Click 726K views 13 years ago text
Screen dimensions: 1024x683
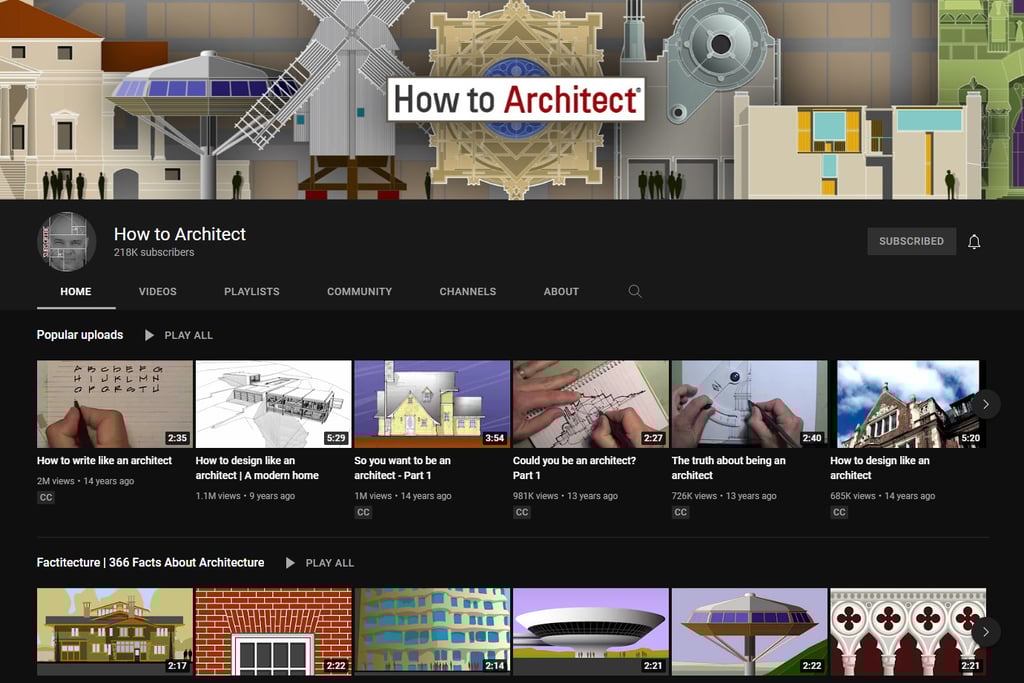724,496
